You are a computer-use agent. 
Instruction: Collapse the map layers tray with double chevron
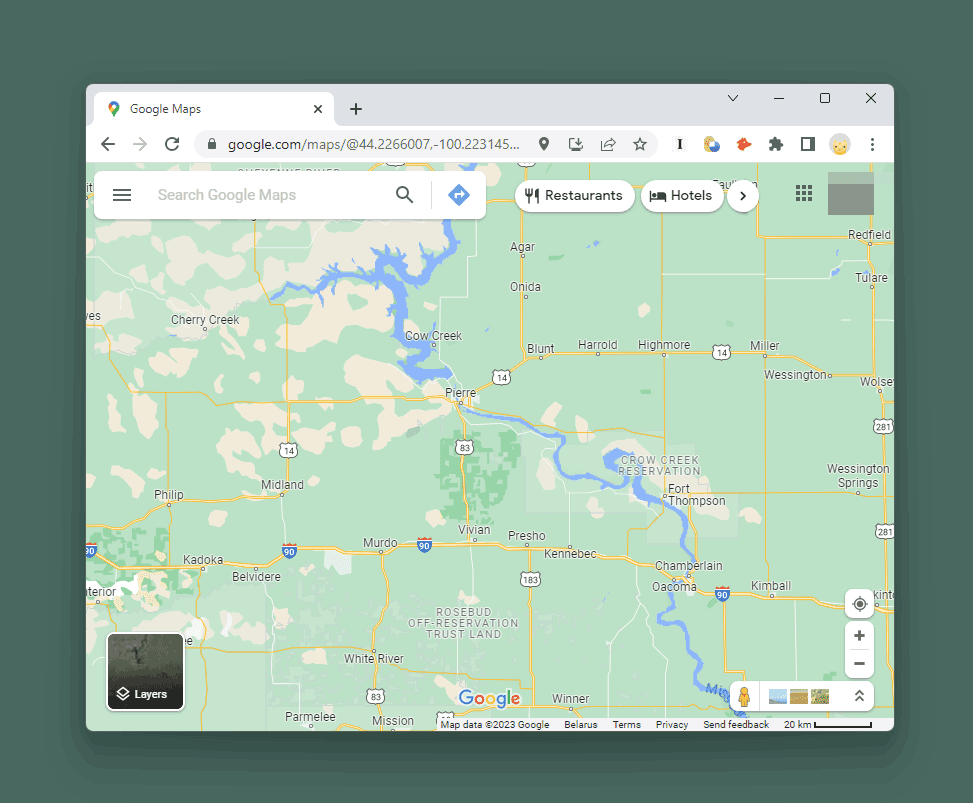[859, 696]
